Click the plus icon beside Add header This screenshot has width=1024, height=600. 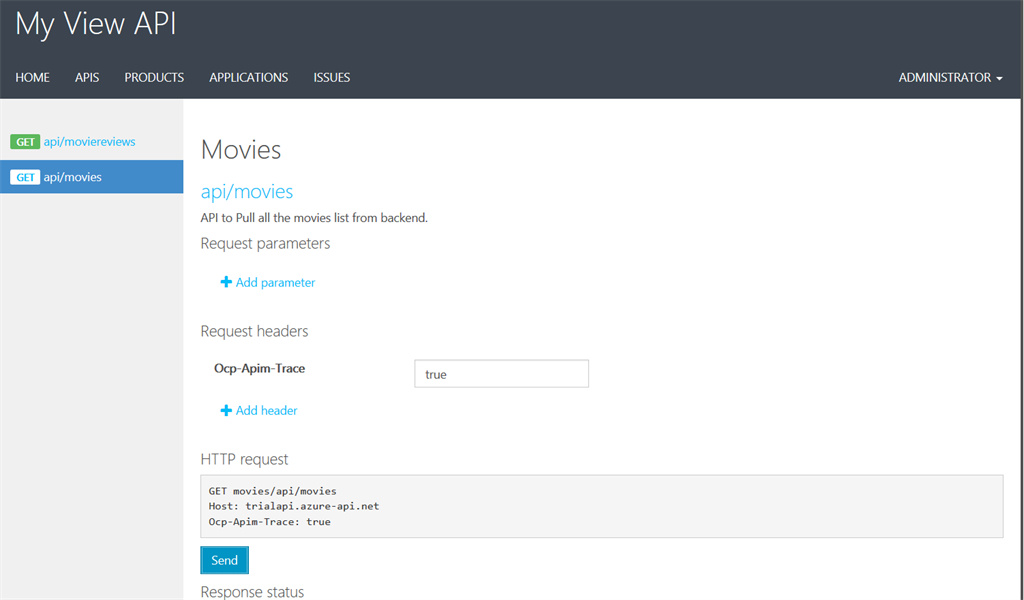point(226,411)
